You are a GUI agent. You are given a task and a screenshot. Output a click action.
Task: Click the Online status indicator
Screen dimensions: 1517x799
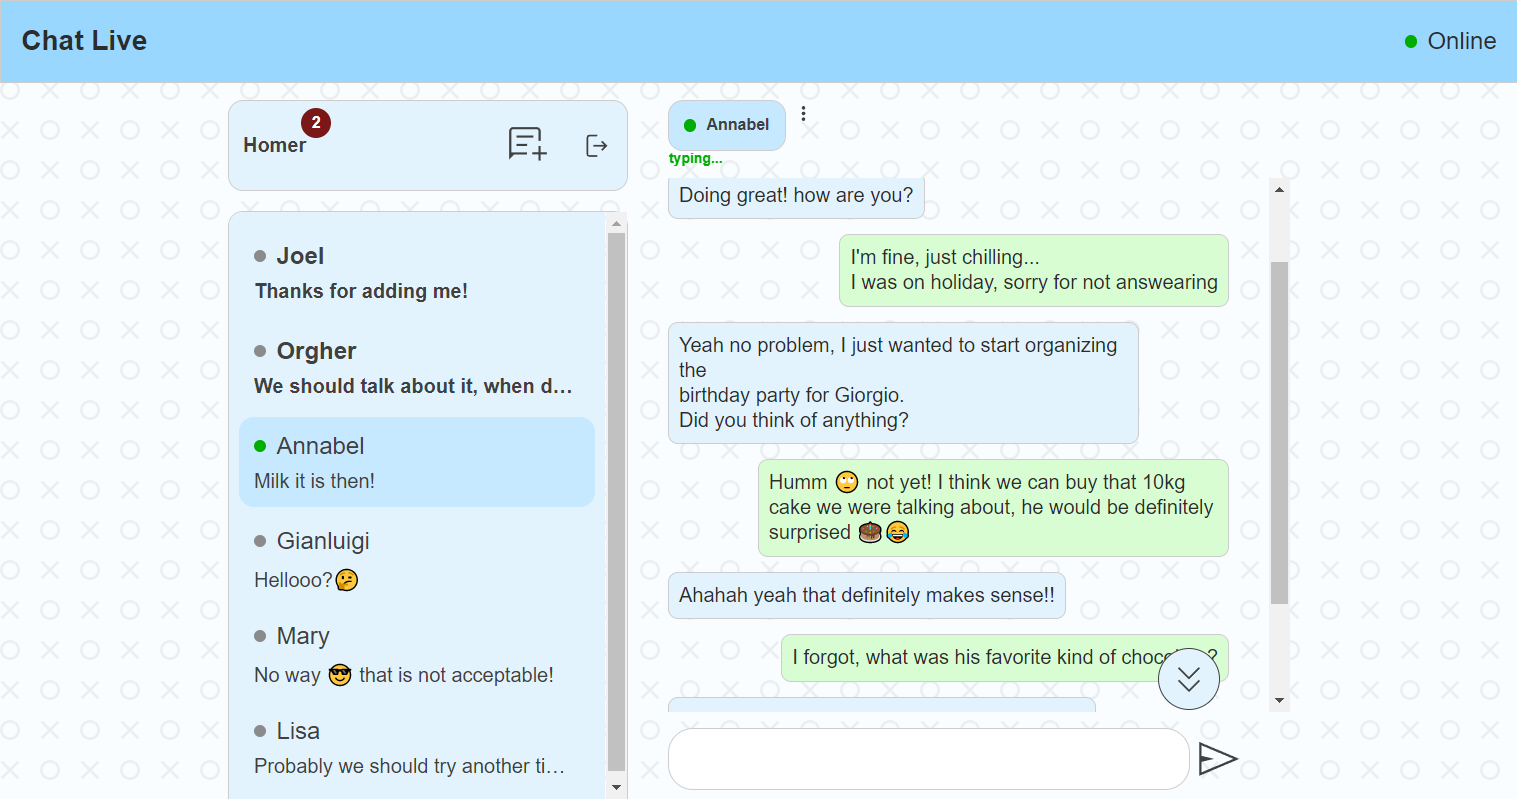pyautogui.click(x=1450, y=41)
